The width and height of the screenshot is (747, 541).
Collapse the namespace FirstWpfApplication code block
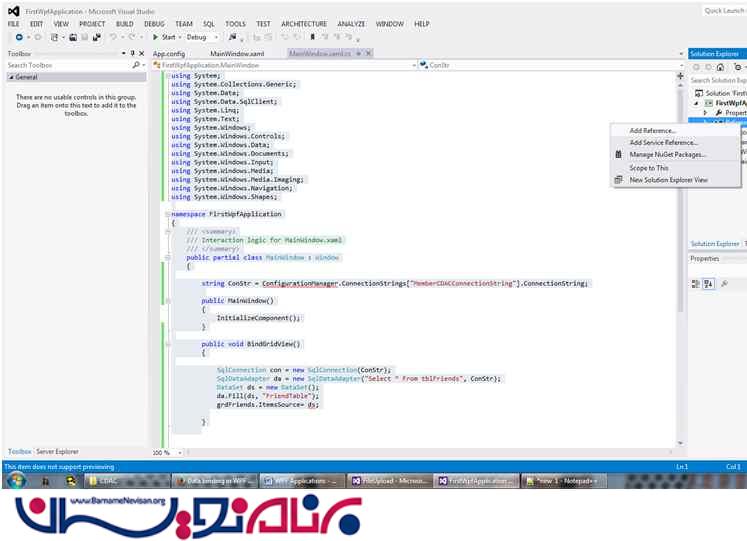(168, 214)
